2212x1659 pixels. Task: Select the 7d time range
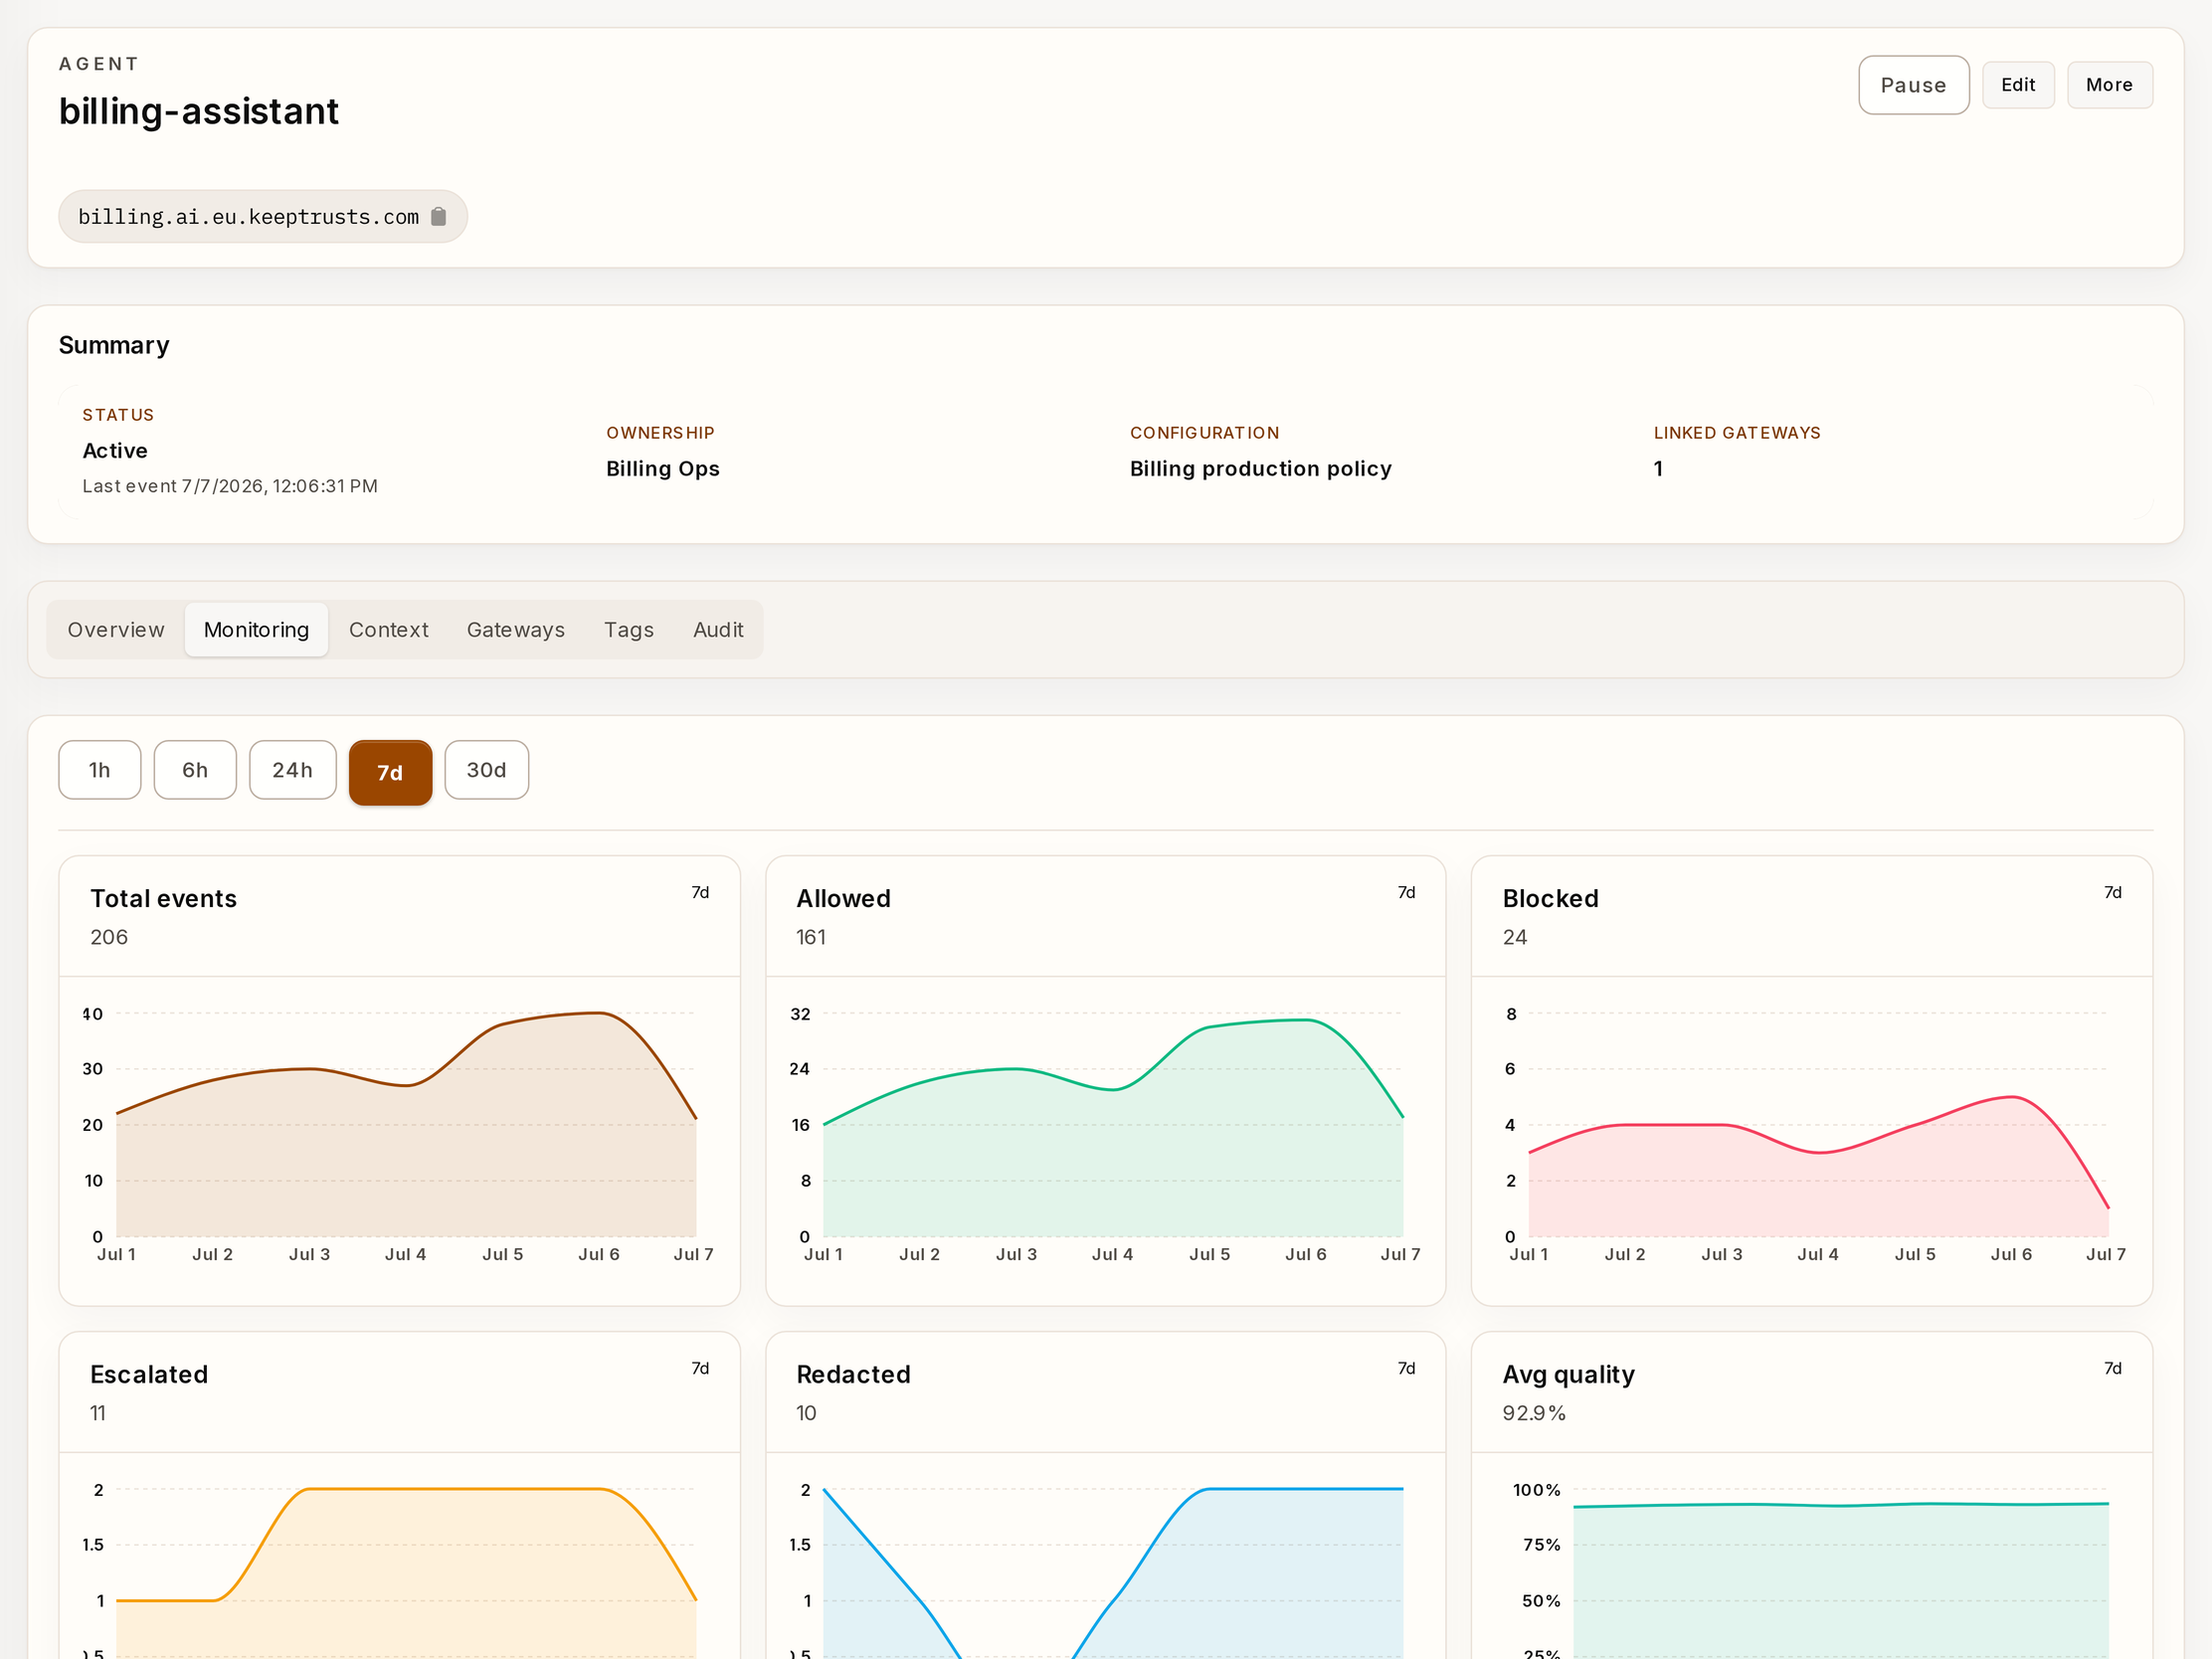pyautogui.click(x=390, y=772)
